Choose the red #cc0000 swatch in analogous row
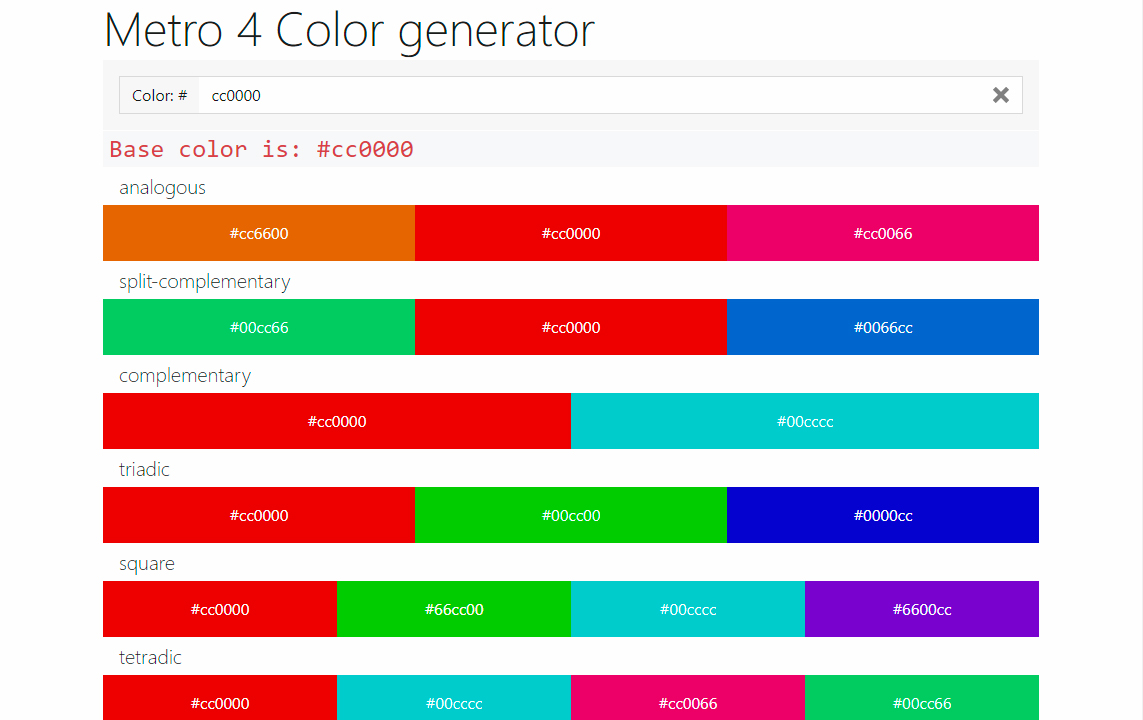Viewport: 1143px width, 720px height. point(570,233)
